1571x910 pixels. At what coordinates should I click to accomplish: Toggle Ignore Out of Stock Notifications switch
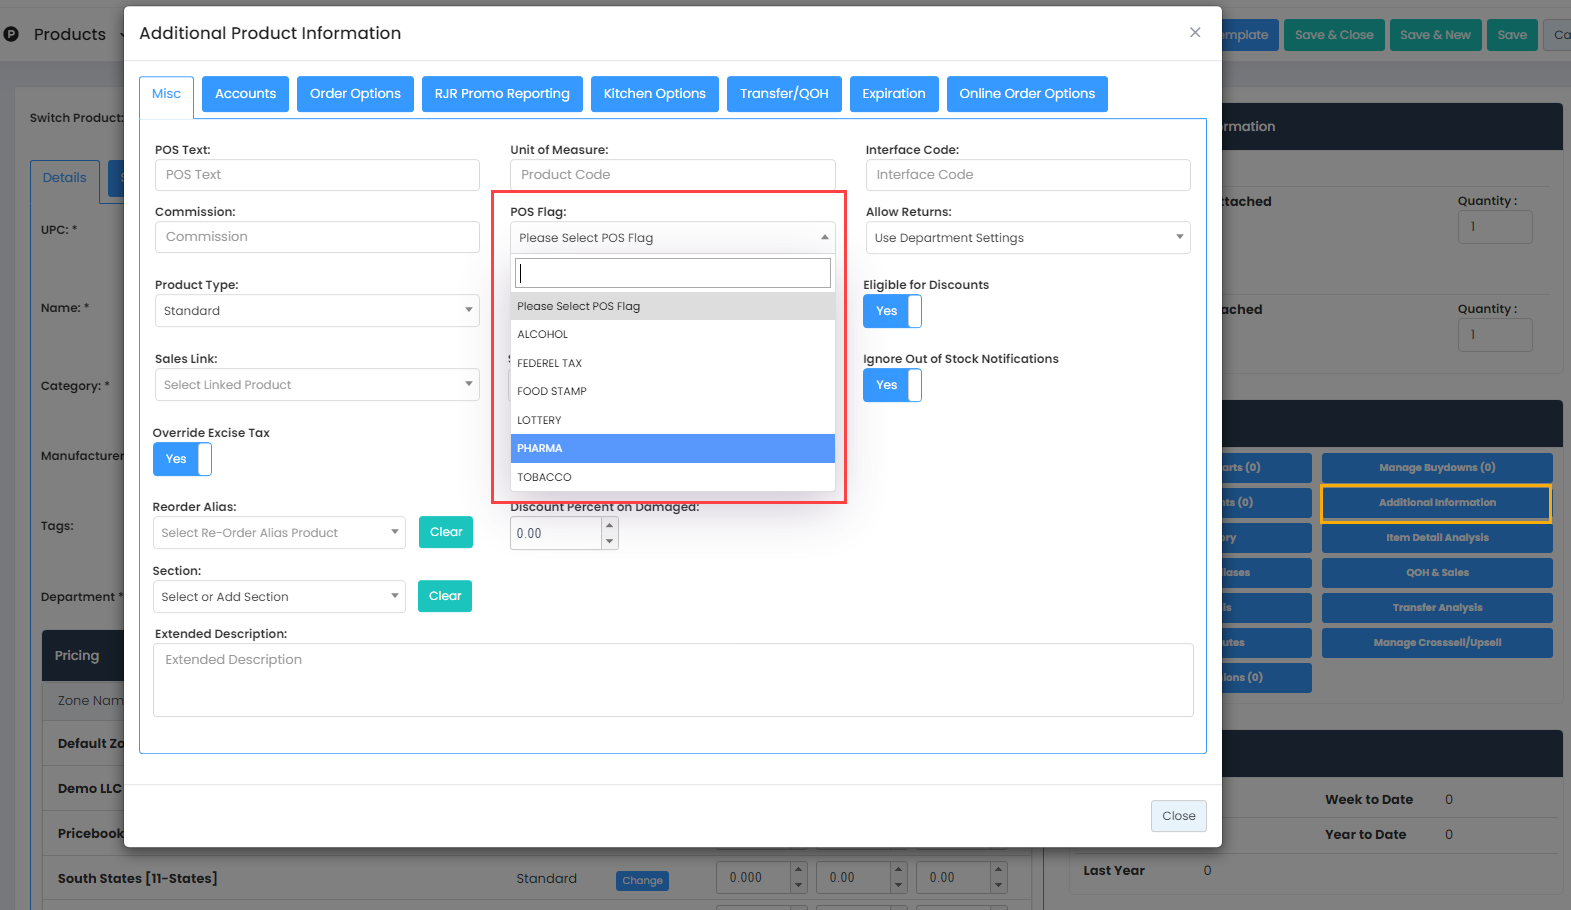click(x=891, y=385)
